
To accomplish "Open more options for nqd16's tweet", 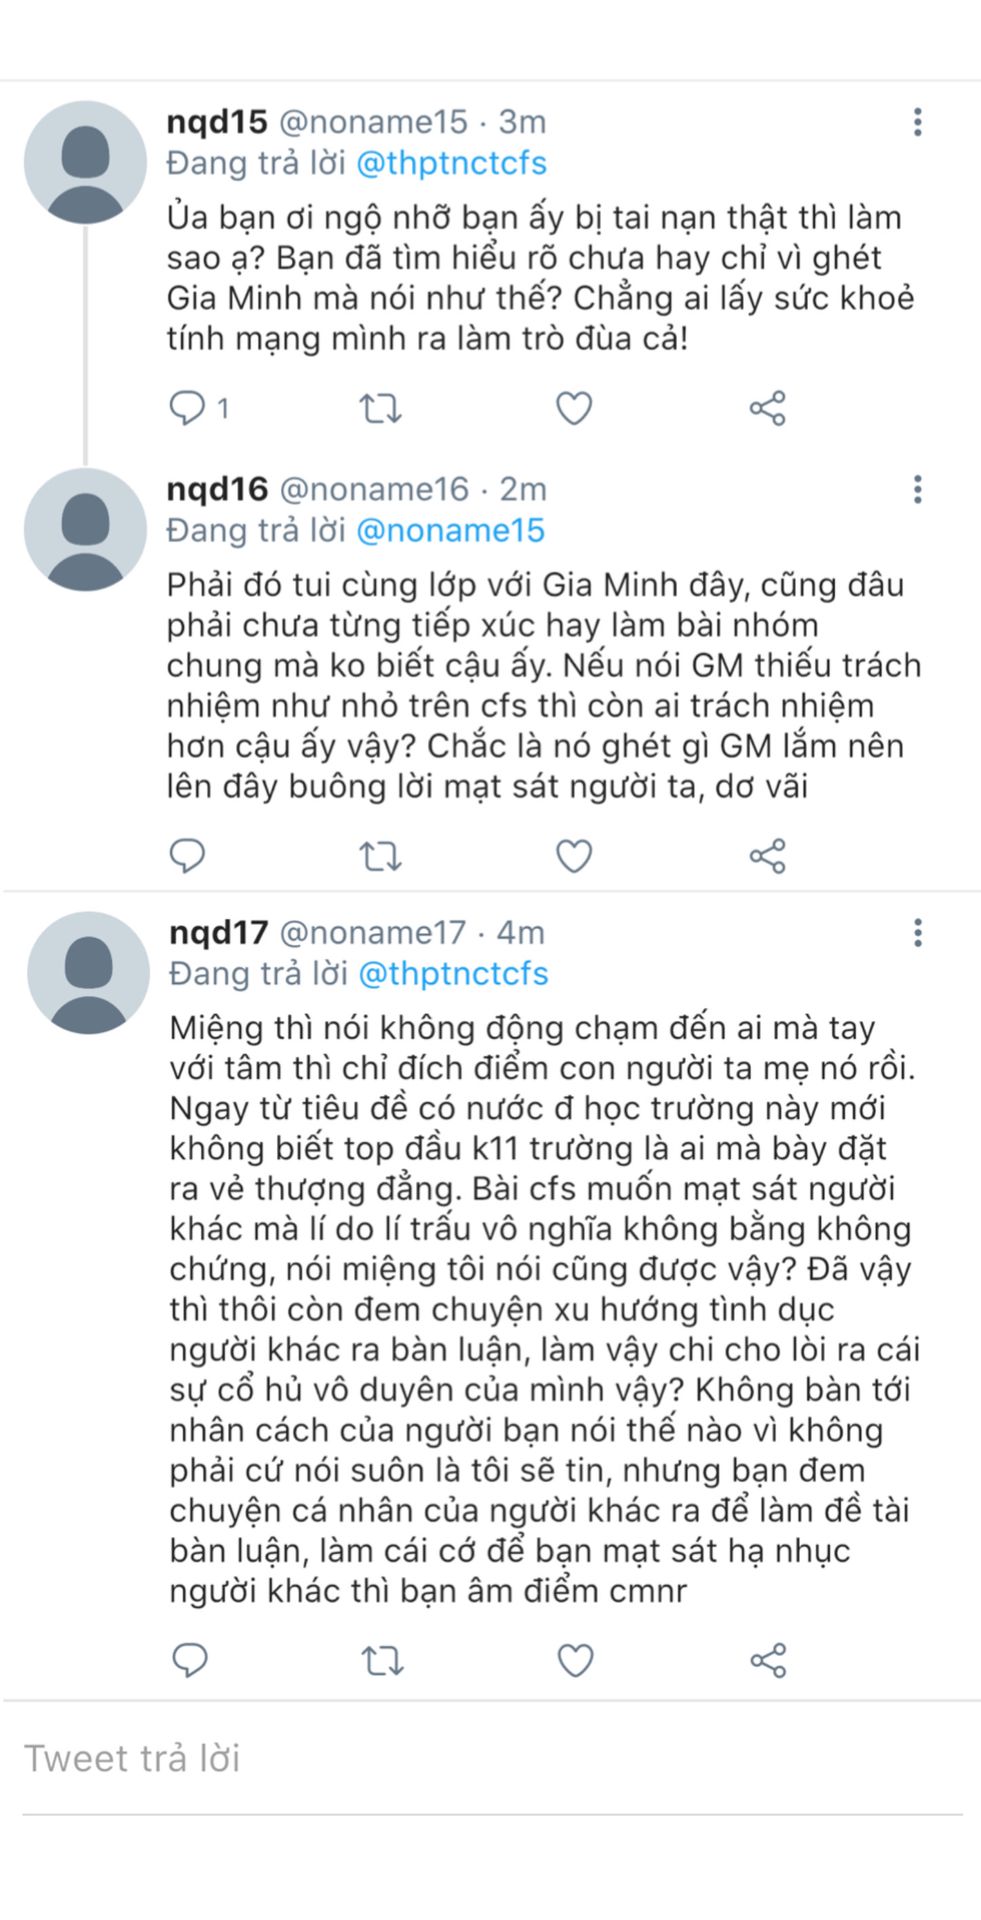I will [917, 490].
